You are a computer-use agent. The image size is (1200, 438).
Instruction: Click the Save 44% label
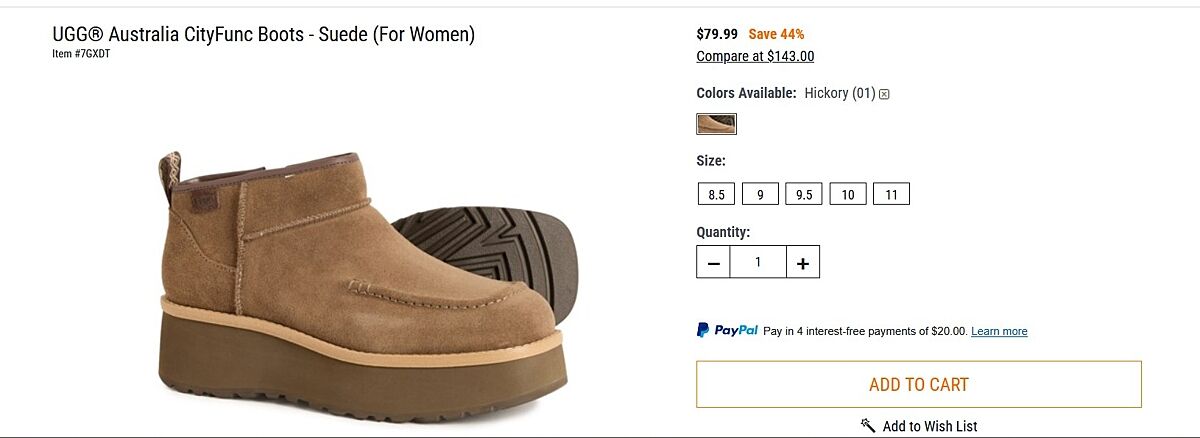point(776,34)
